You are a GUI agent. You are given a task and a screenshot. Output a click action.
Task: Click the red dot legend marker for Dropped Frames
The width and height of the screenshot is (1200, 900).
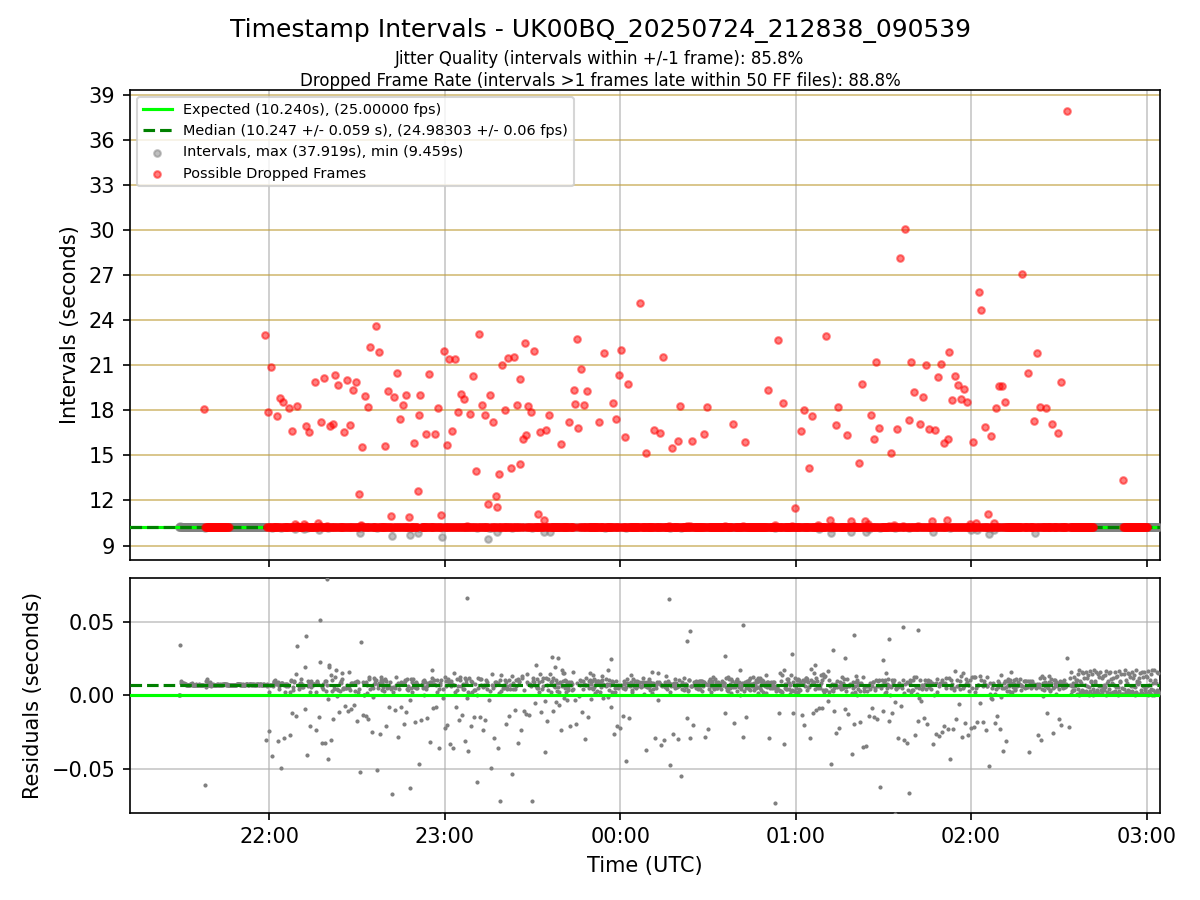point(158,173)
